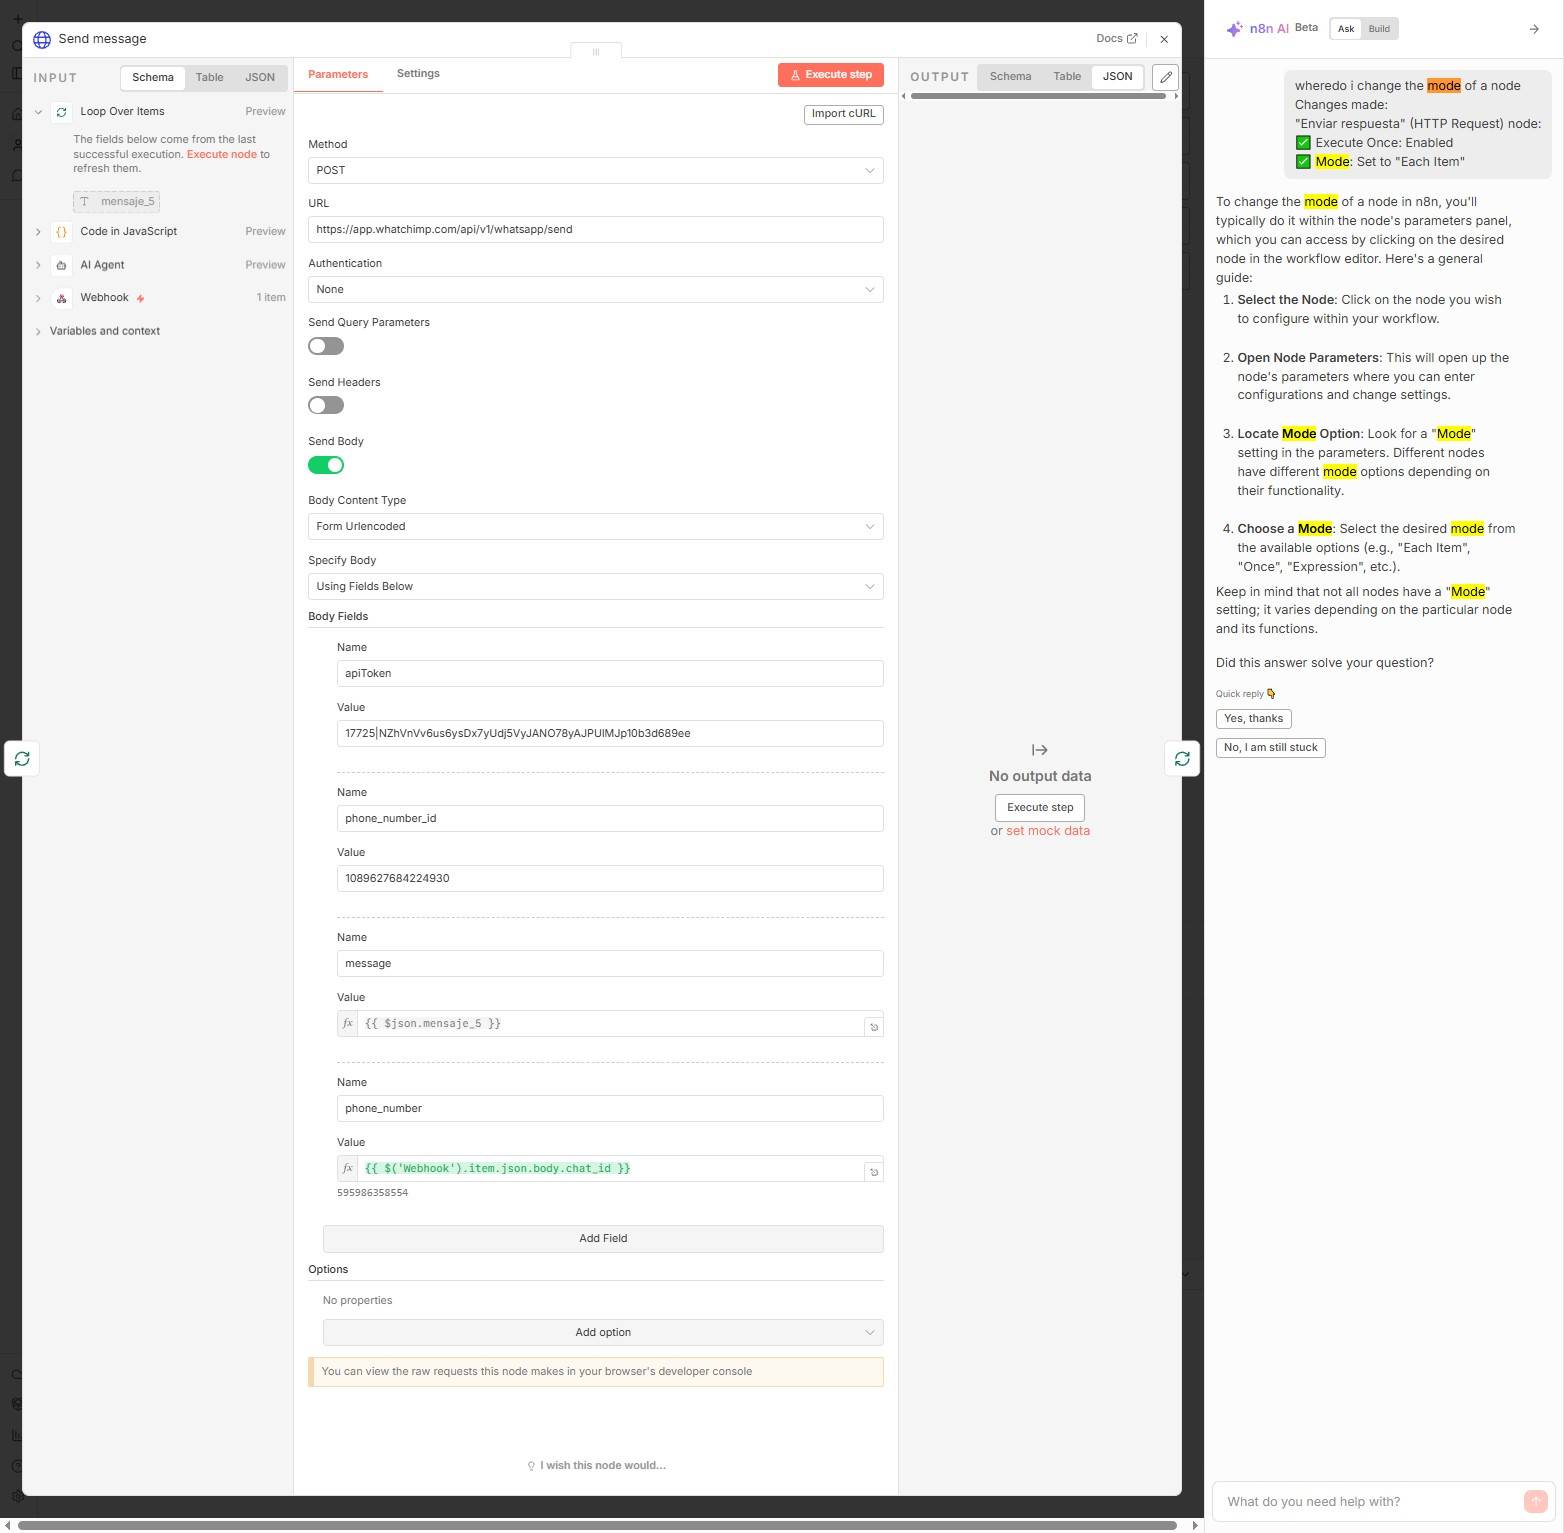Select Input Table view tab
Viewport: 1564px width, 1533px height.
click(x=209, y=78)
